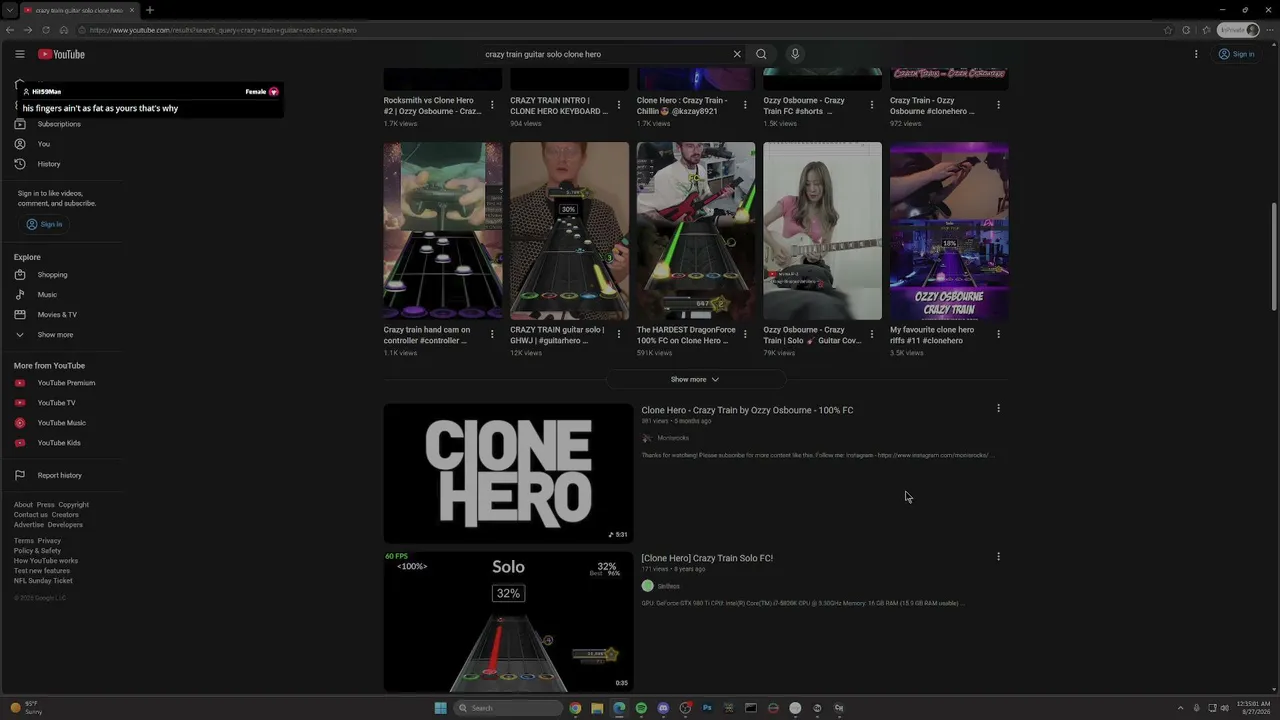The image size is (1280, 720).
Task: Open Subscriptions in the sidebar
Action: pos(60,124)
